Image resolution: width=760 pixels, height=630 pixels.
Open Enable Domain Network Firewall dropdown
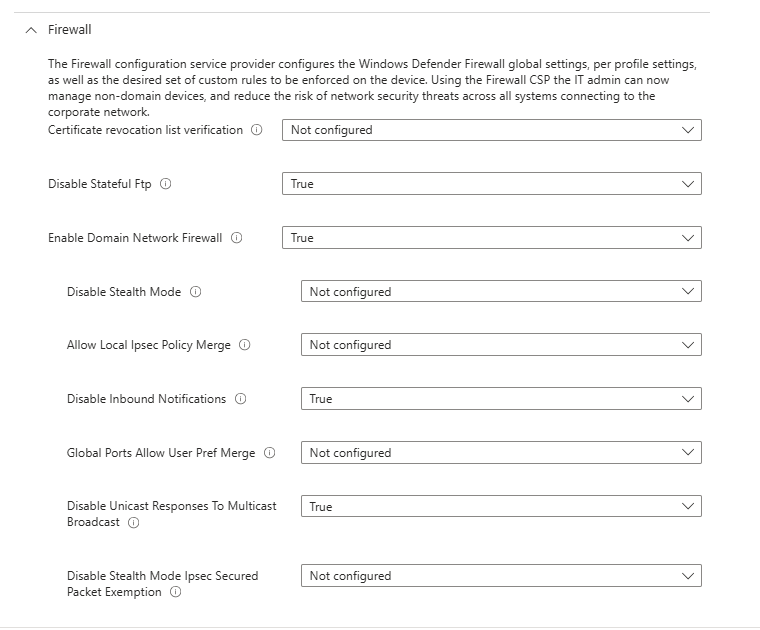pyautogui.click(x=491, y=237)
